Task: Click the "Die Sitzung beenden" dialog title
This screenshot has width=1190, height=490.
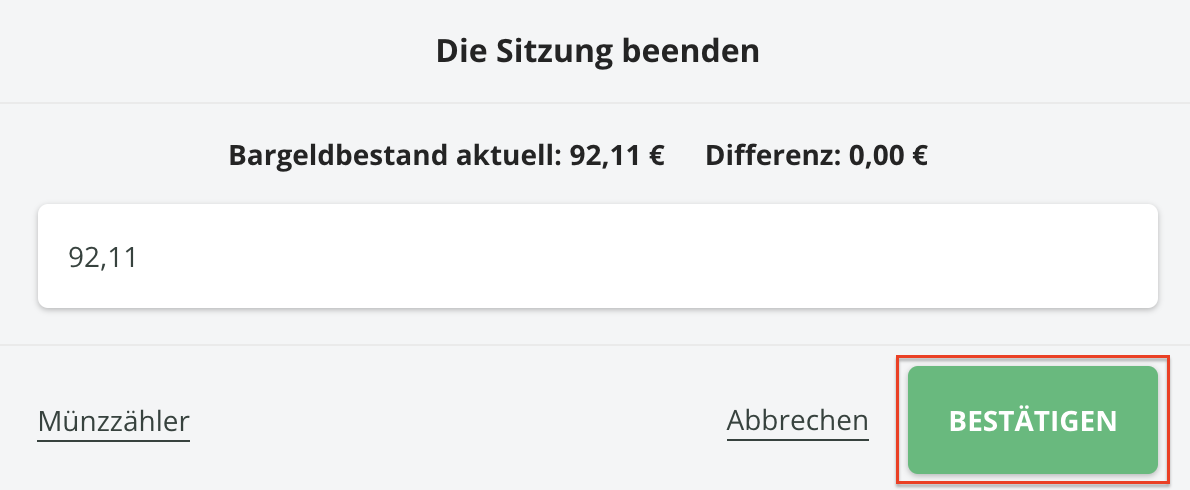Action: (597, 50)
